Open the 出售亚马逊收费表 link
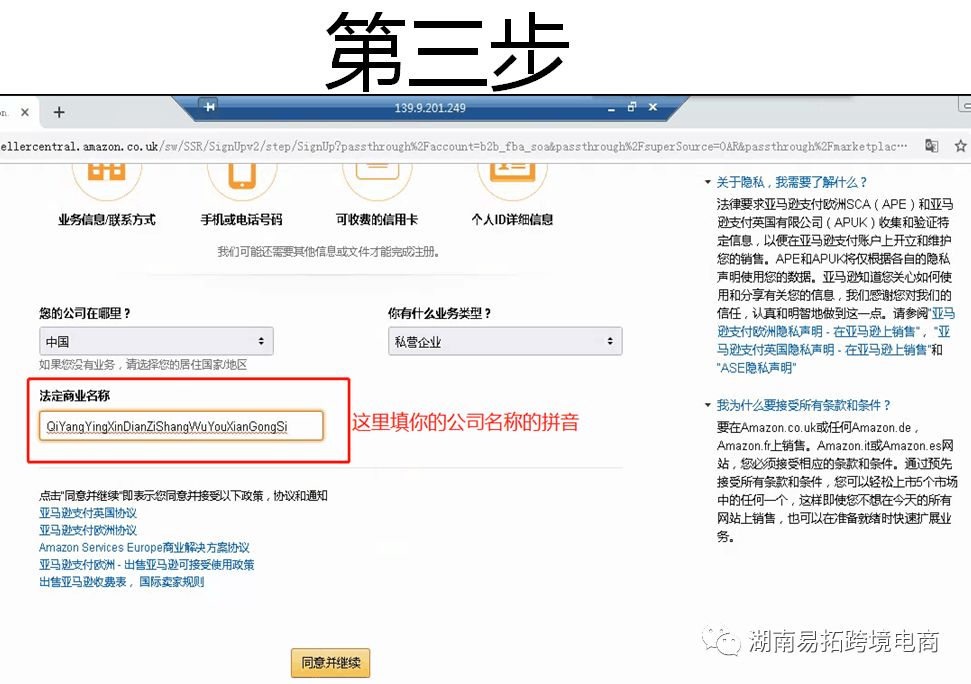Image resolution: width=971 pixels, height=684 pixels. (x=82, y=582)
